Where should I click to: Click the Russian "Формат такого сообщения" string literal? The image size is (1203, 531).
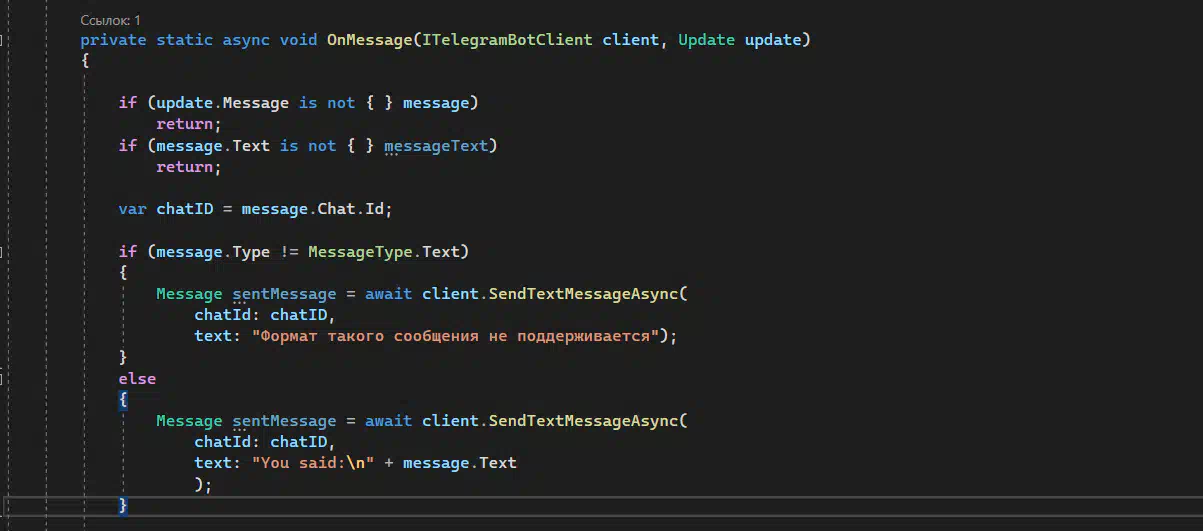455,336
